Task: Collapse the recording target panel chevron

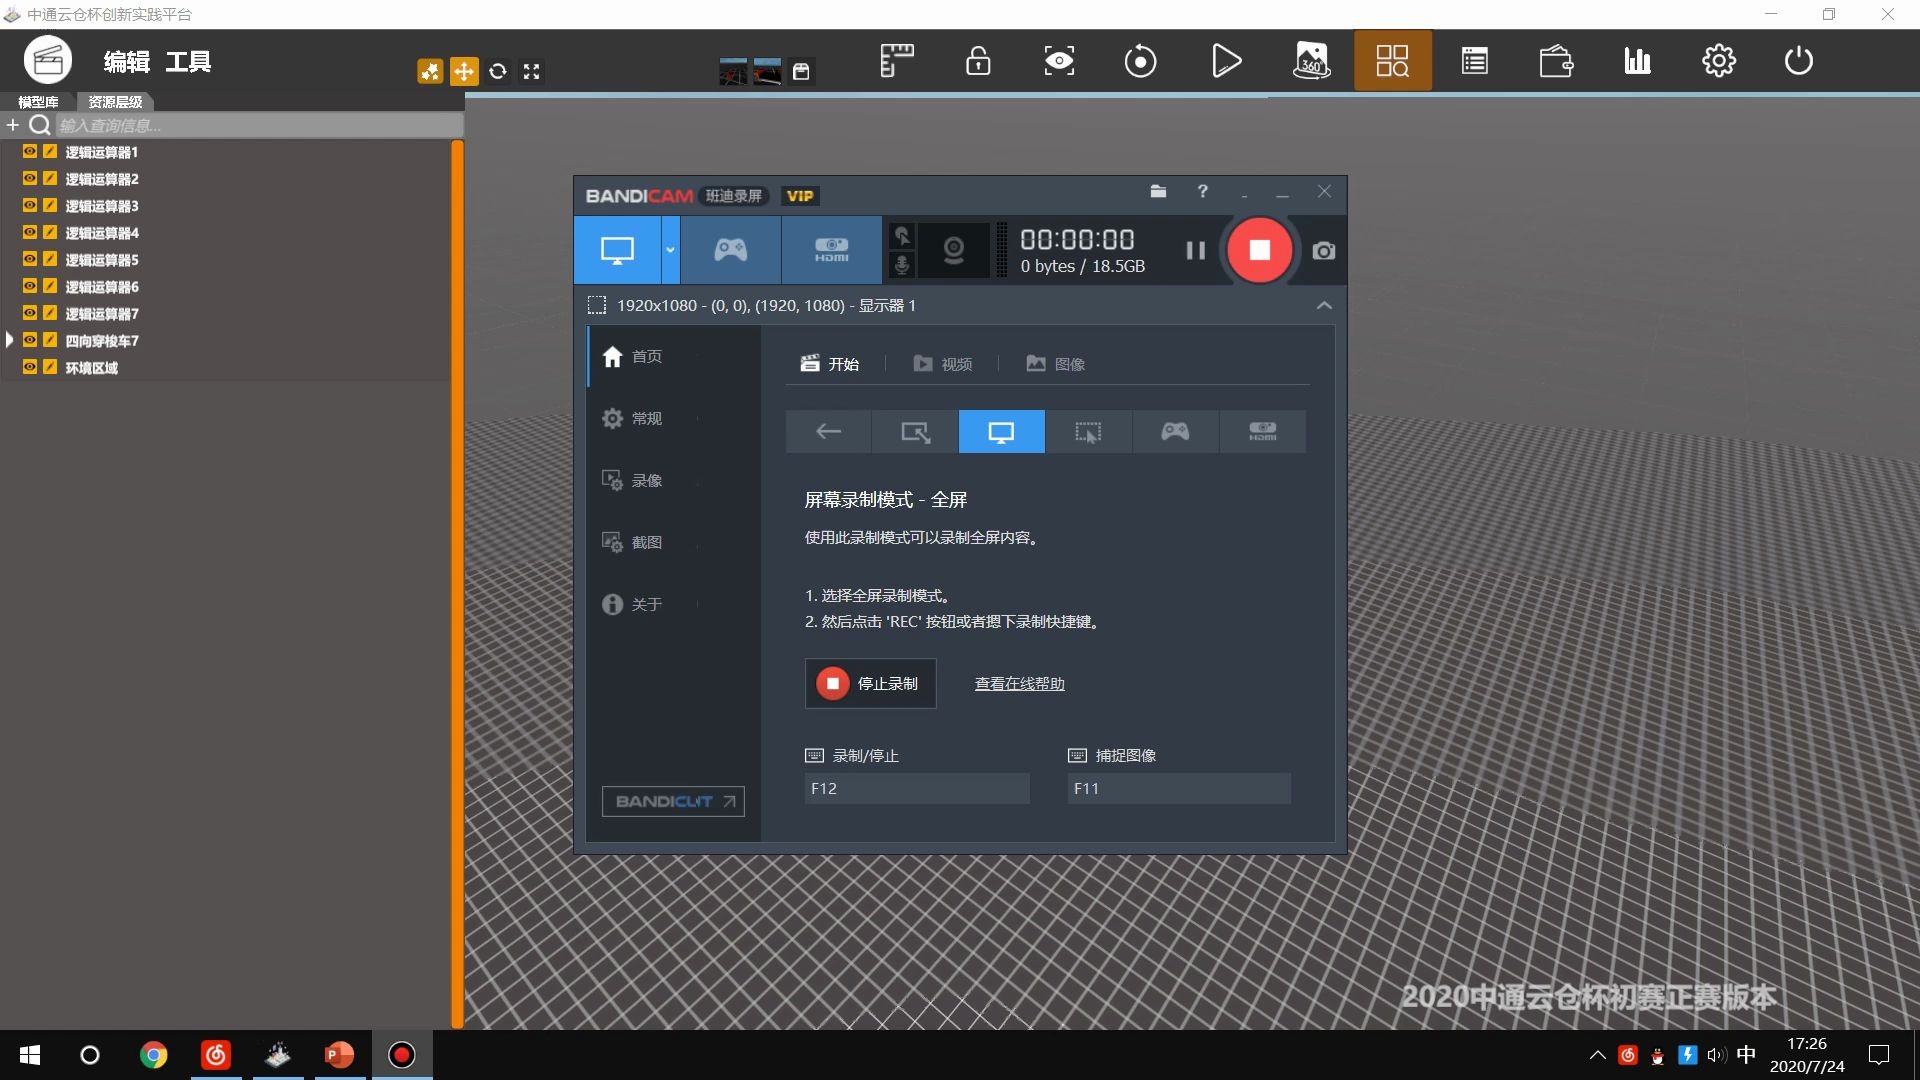Action: click(x=1323, y=305)
